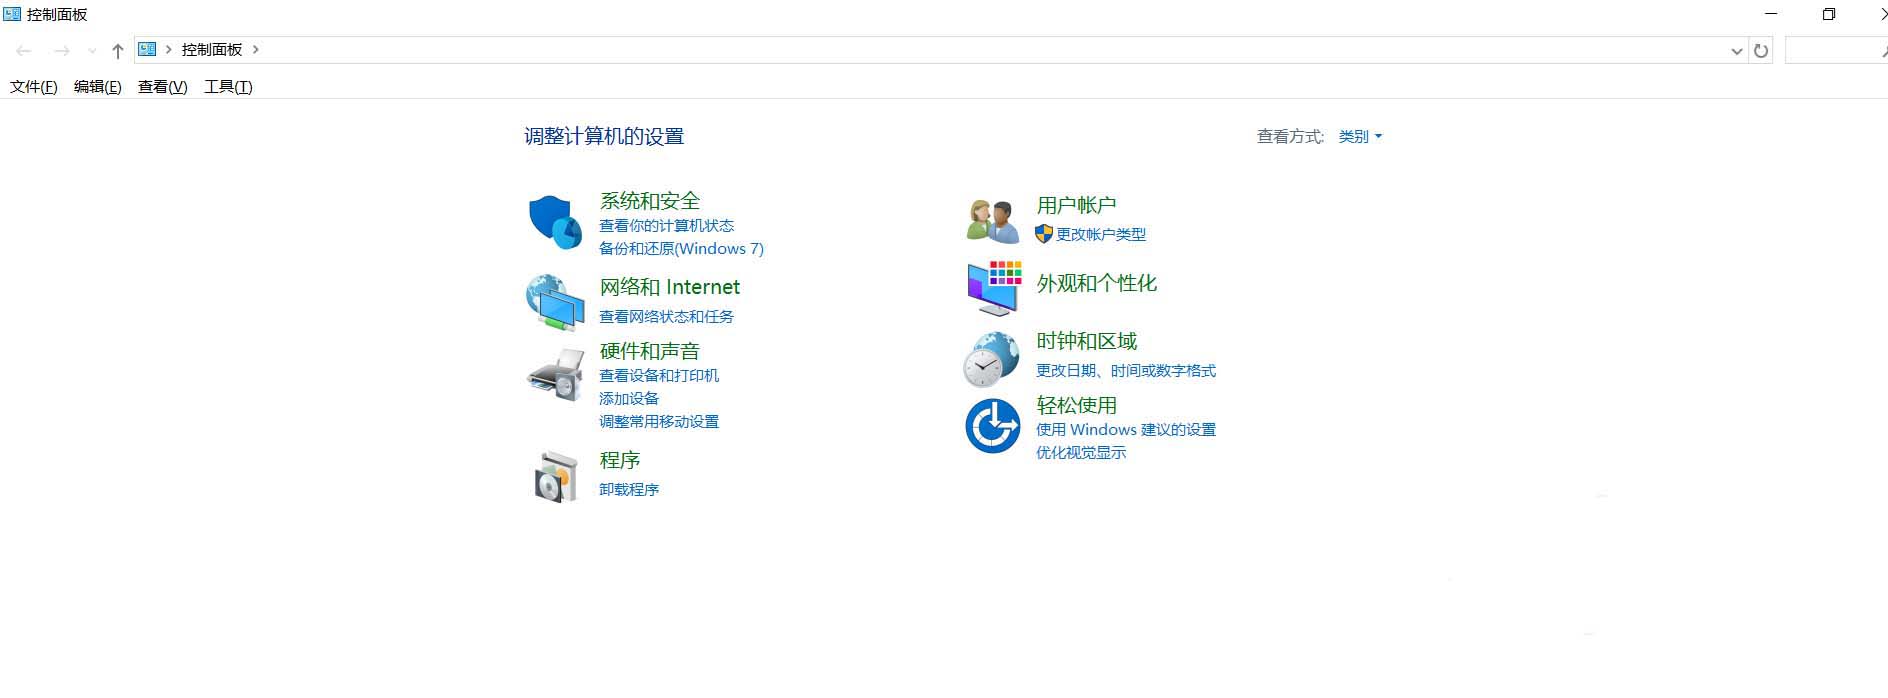Open the 用户帐户 people icon
The height and width of the screenshot is (698, 1888).
(x=992, y=220)
